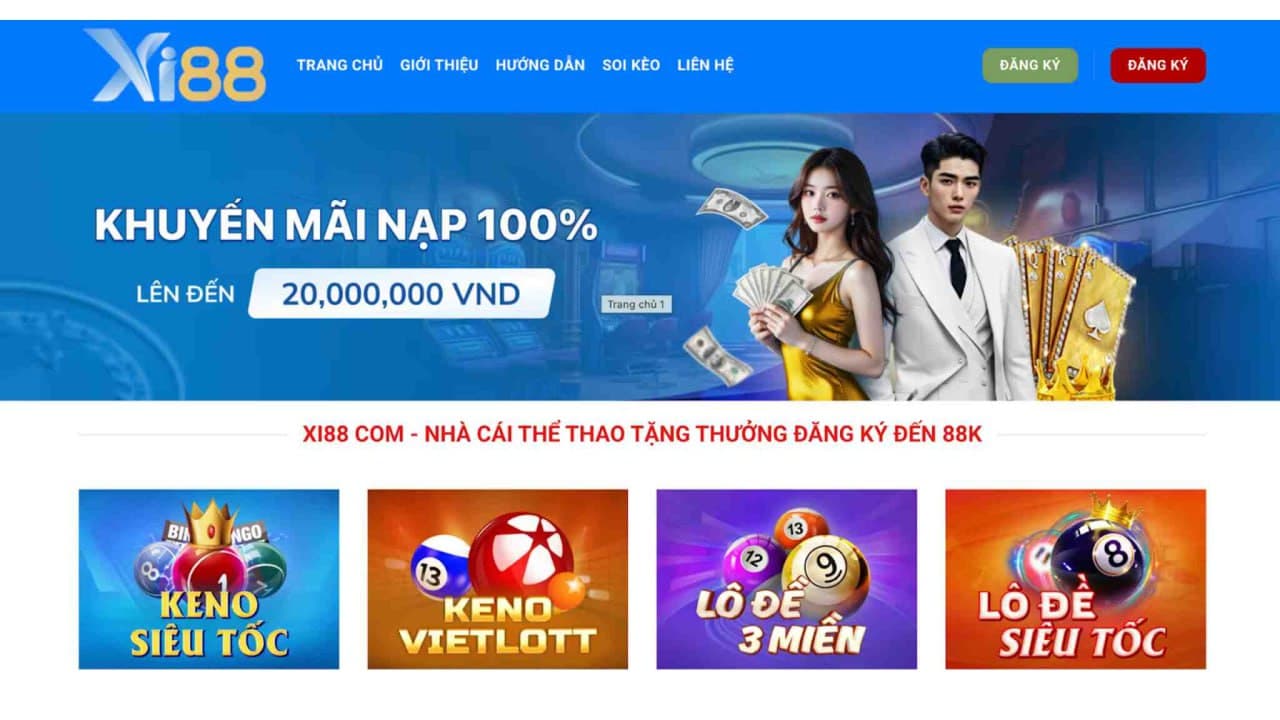Viewport: 1280px width, 720px height.
Task: Open the Soi Kèo section
Action: coord(631,65)
